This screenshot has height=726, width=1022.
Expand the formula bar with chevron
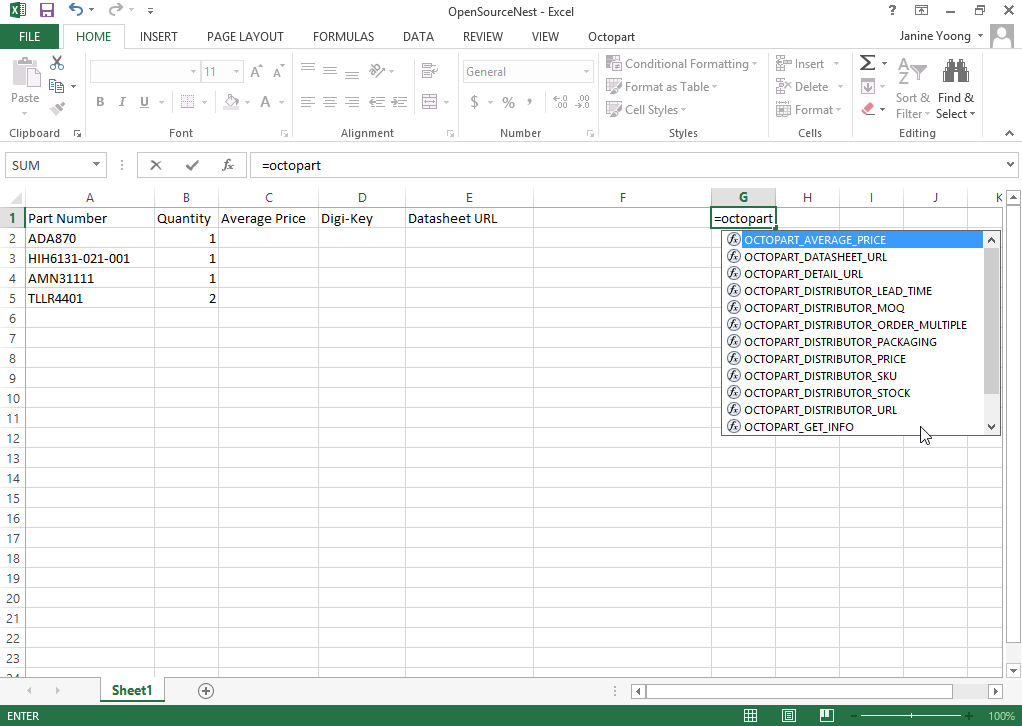point(1010,165)
